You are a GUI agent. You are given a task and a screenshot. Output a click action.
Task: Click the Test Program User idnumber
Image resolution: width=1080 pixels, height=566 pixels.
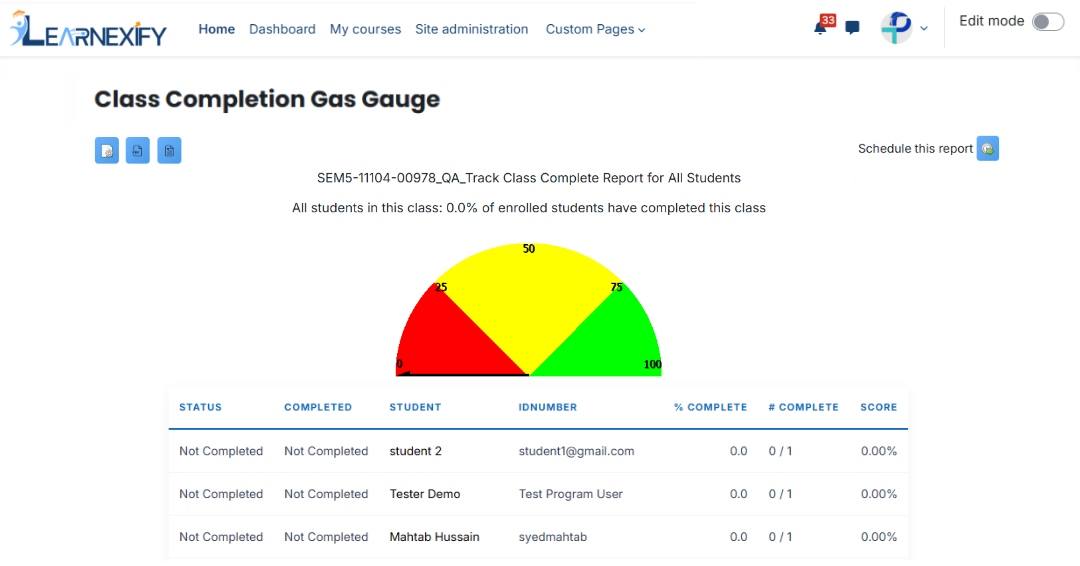click(x=570, y=494)
